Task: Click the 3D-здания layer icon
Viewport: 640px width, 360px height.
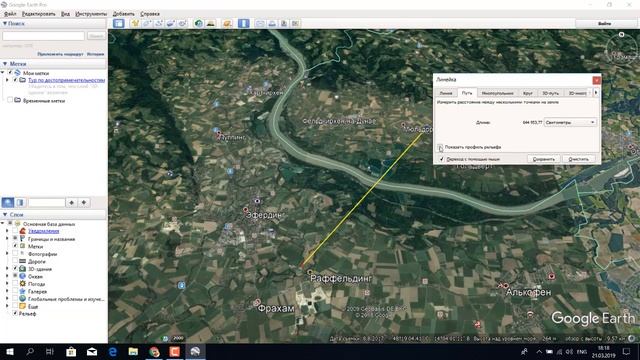Action: pyautogui.click(x=23, y=269)
